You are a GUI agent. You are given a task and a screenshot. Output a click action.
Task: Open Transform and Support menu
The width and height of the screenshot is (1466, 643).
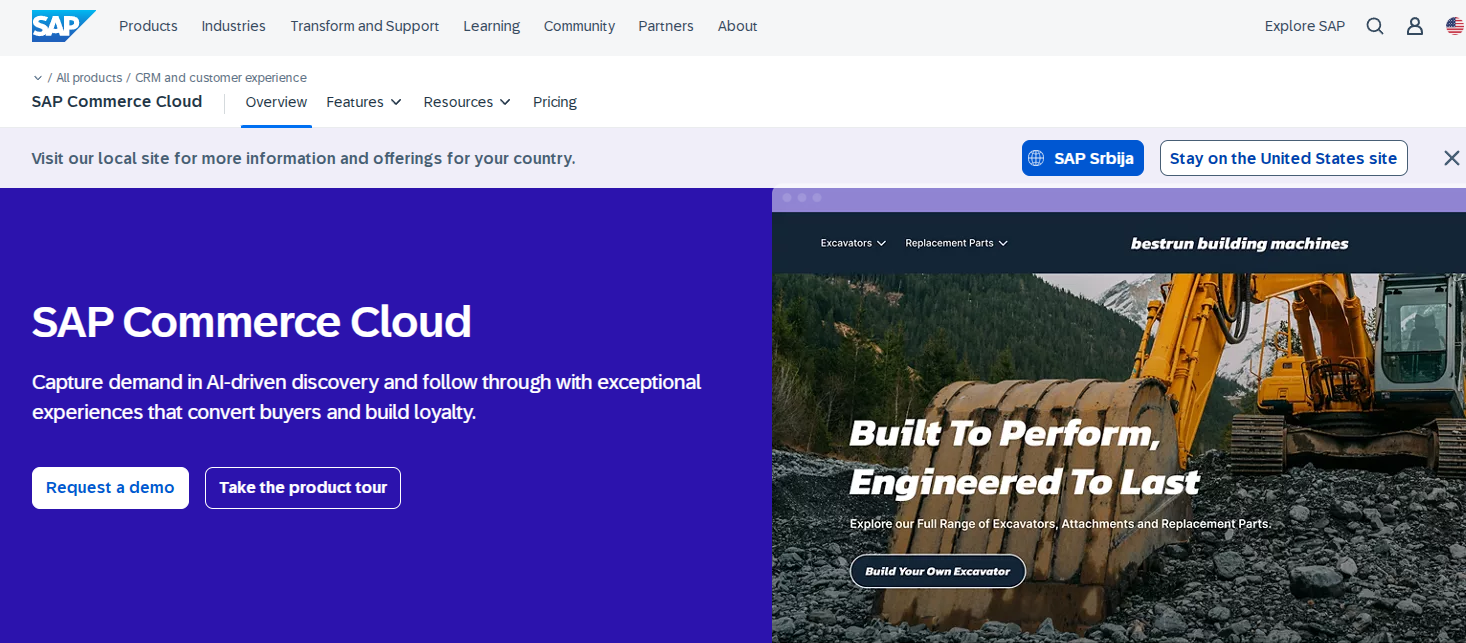365,26
